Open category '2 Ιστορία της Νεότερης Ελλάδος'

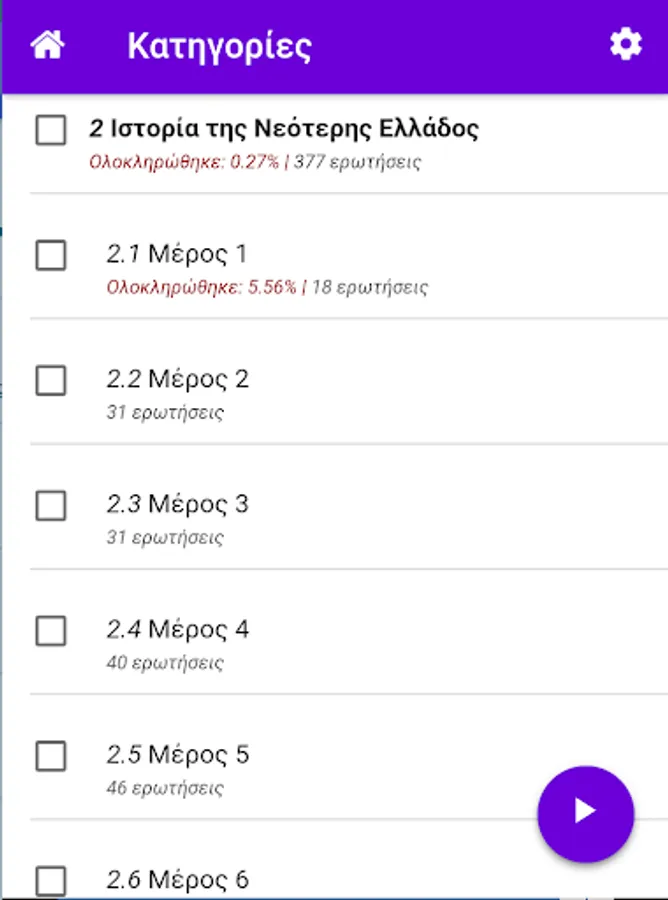(284, 129)
